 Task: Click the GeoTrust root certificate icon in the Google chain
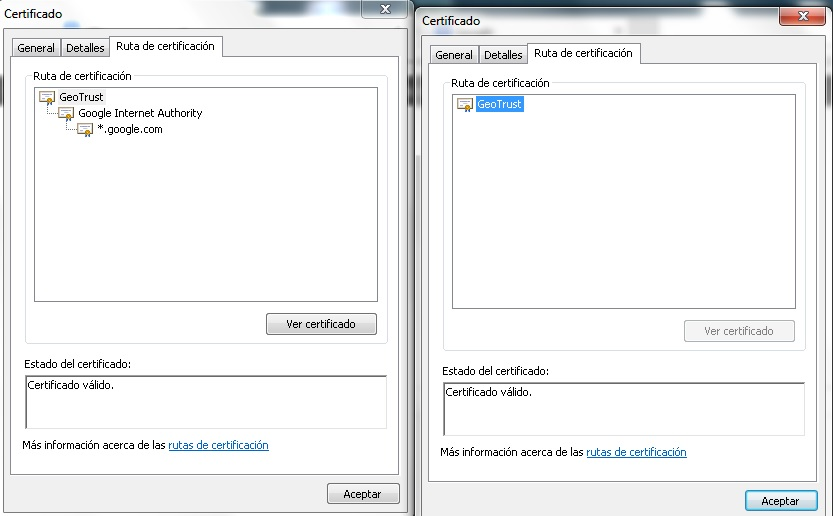pyautogui.click(x=47, y=97)
